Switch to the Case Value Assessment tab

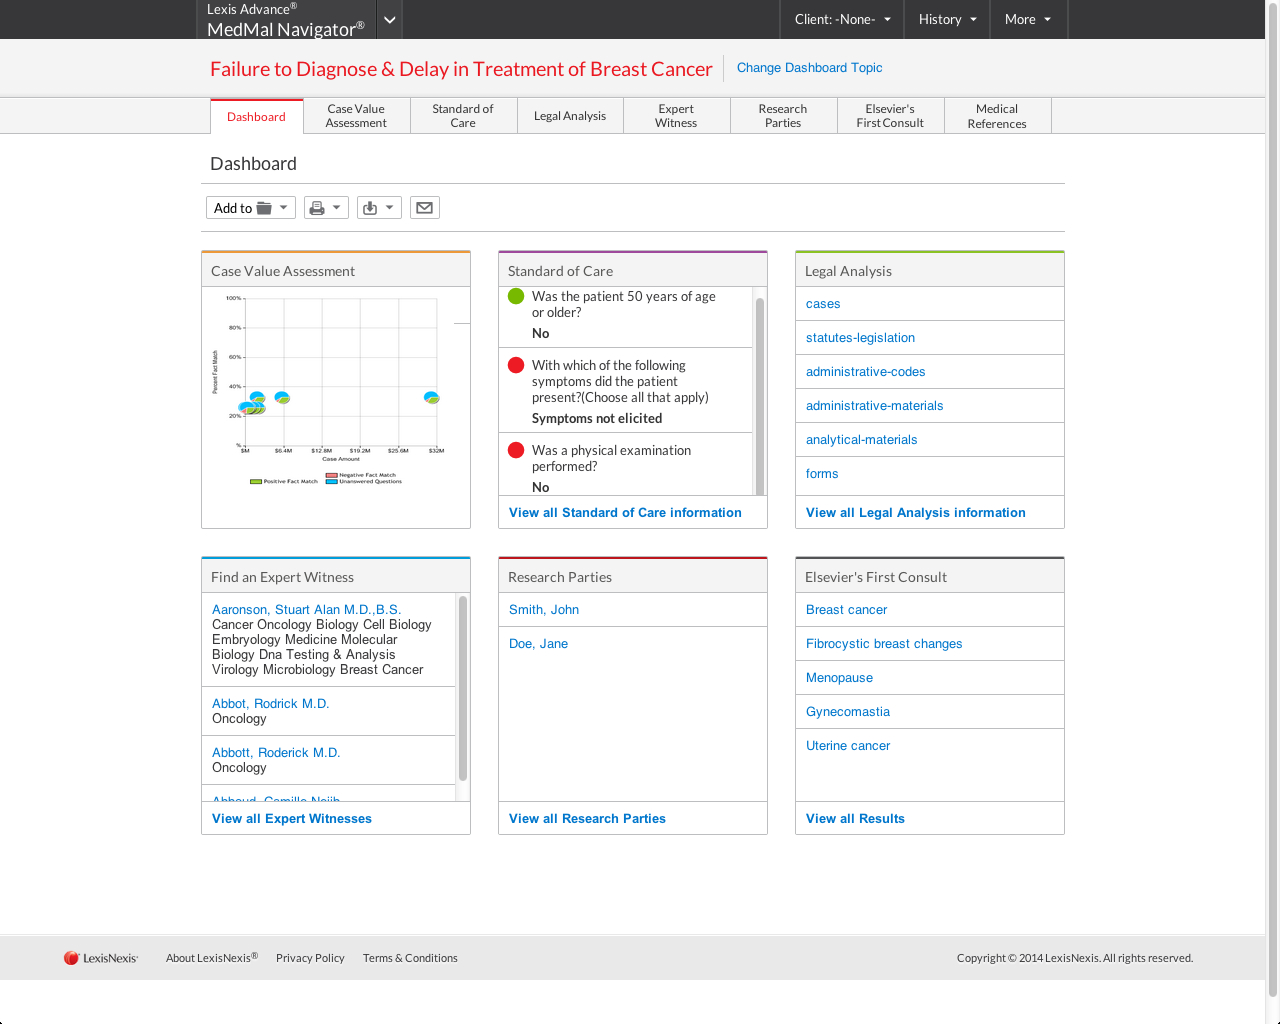pos(356,116)
